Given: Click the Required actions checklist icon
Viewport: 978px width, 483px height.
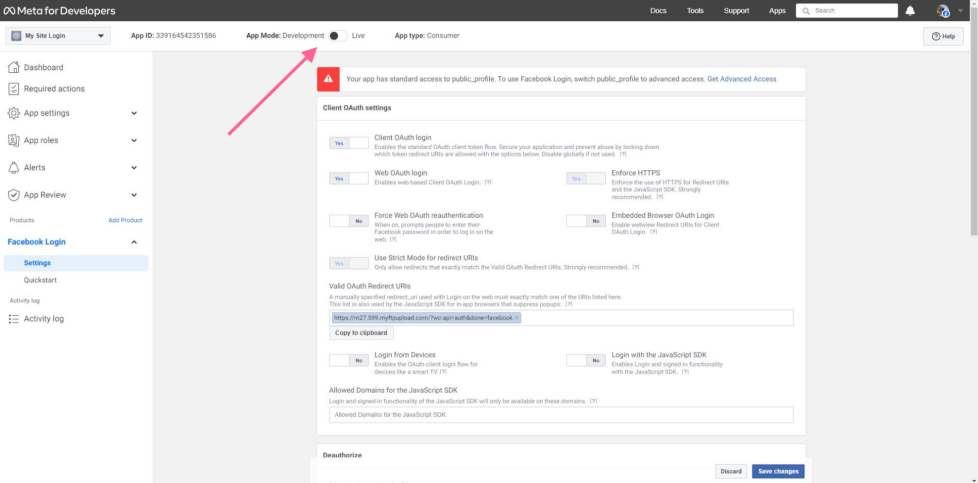Looking at the screenshot, I should (13, 89).
